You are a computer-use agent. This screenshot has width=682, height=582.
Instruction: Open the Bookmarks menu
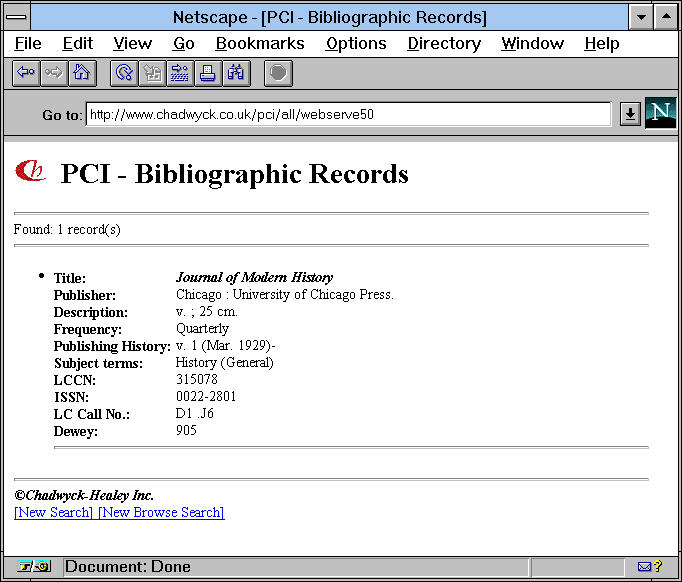pos(260,43)
